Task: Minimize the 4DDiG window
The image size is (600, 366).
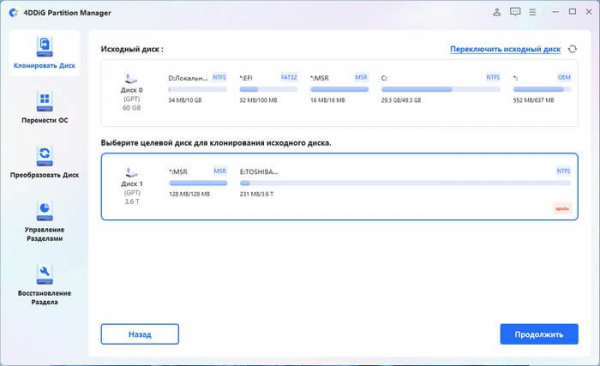Action: [555, 12]
